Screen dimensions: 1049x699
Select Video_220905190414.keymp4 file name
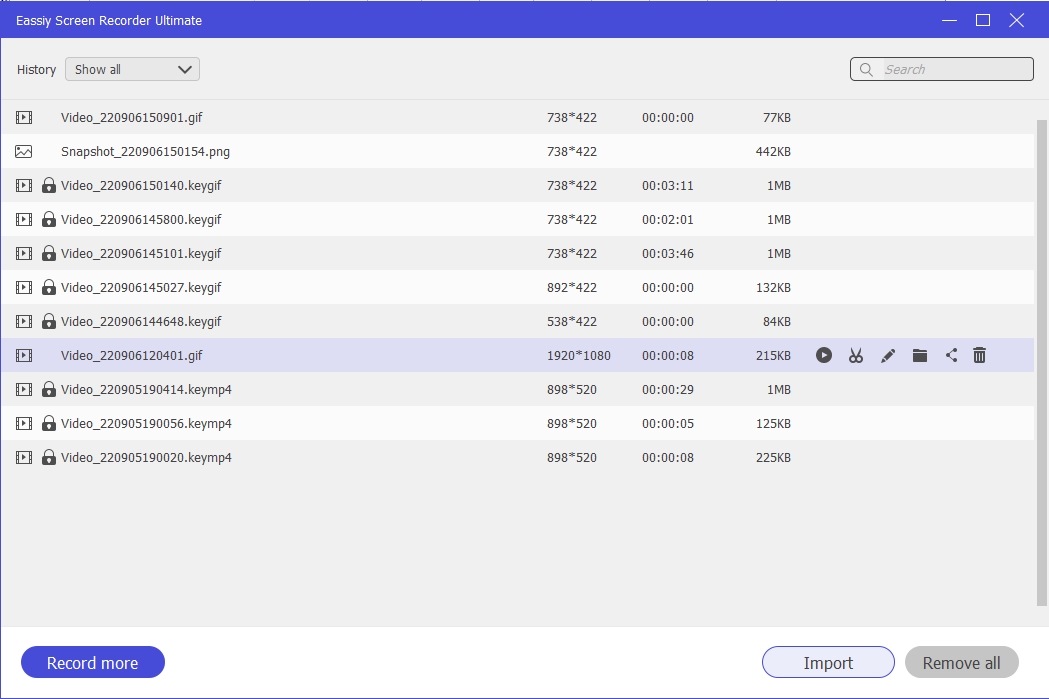(x=147, y=390)
